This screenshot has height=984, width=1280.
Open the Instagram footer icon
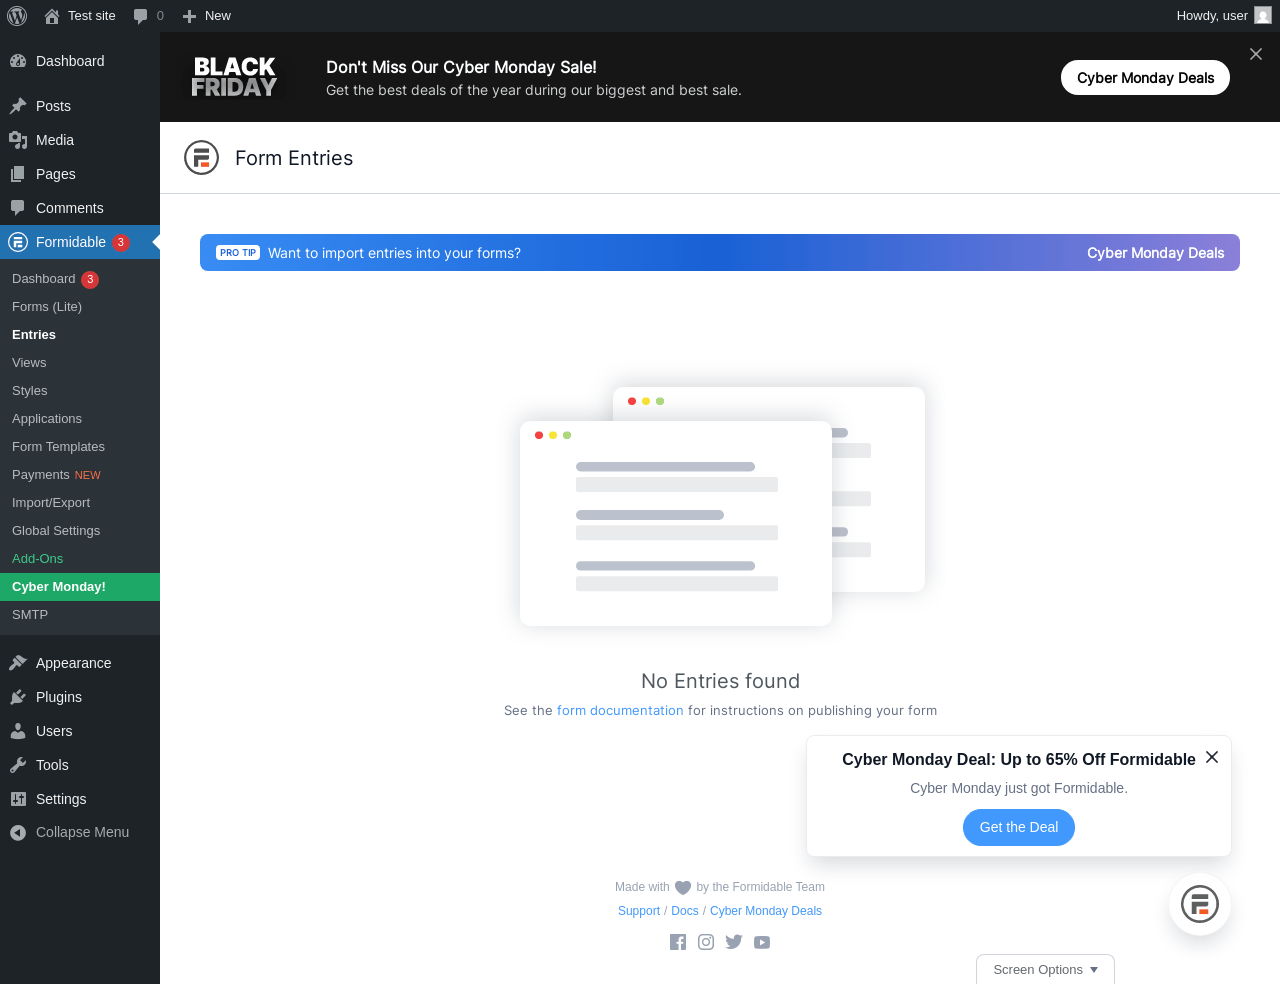pos(706,942)
